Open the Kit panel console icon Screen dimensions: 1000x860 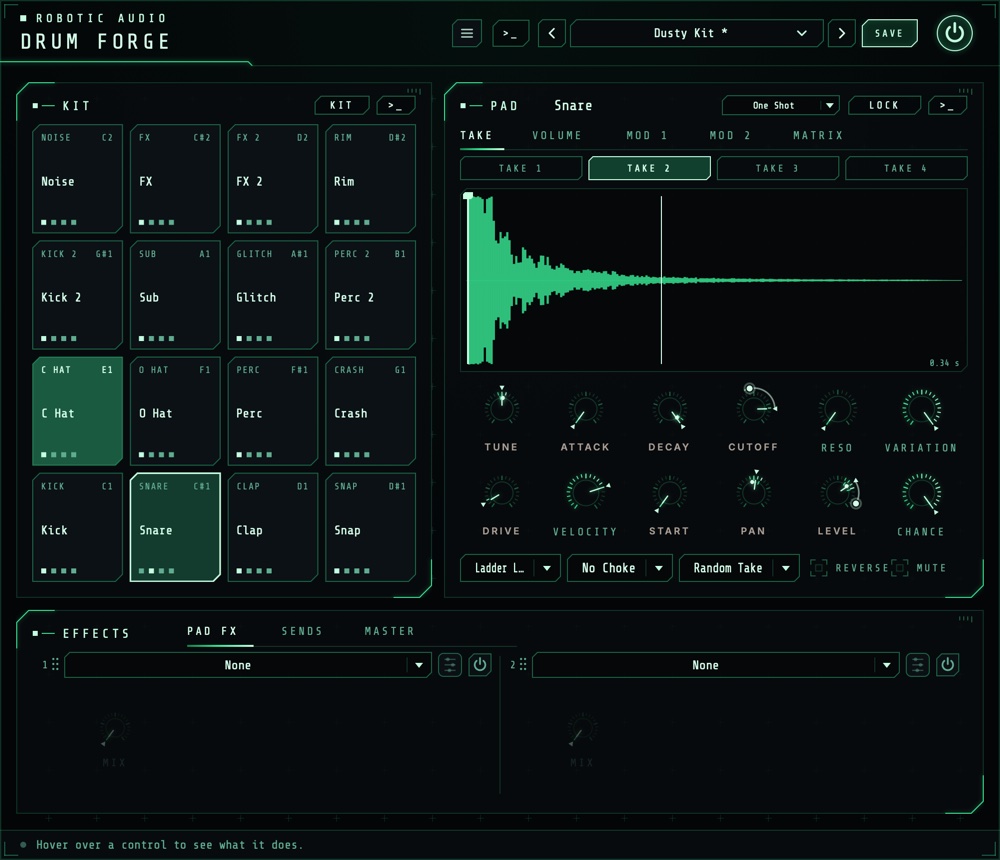[395, 105]
